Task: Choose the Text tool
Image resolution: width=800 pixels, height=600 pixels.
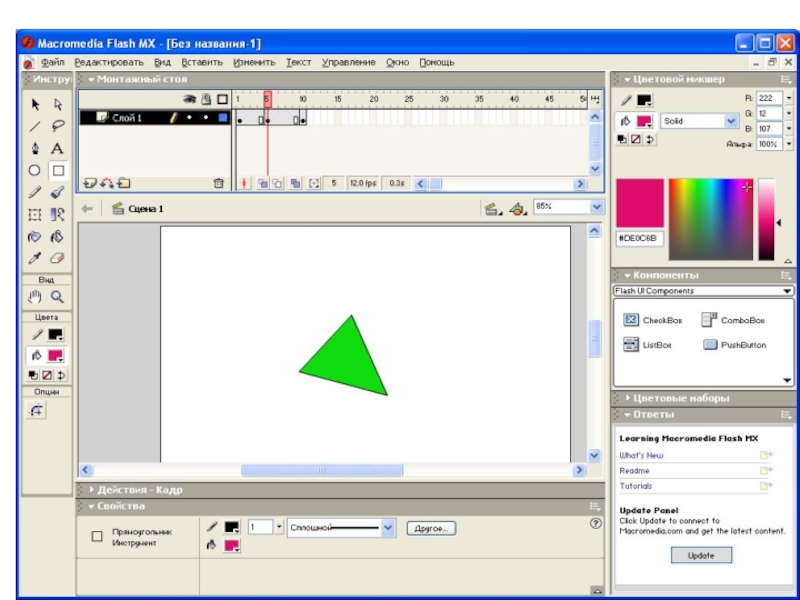Action: pos(58,148)
